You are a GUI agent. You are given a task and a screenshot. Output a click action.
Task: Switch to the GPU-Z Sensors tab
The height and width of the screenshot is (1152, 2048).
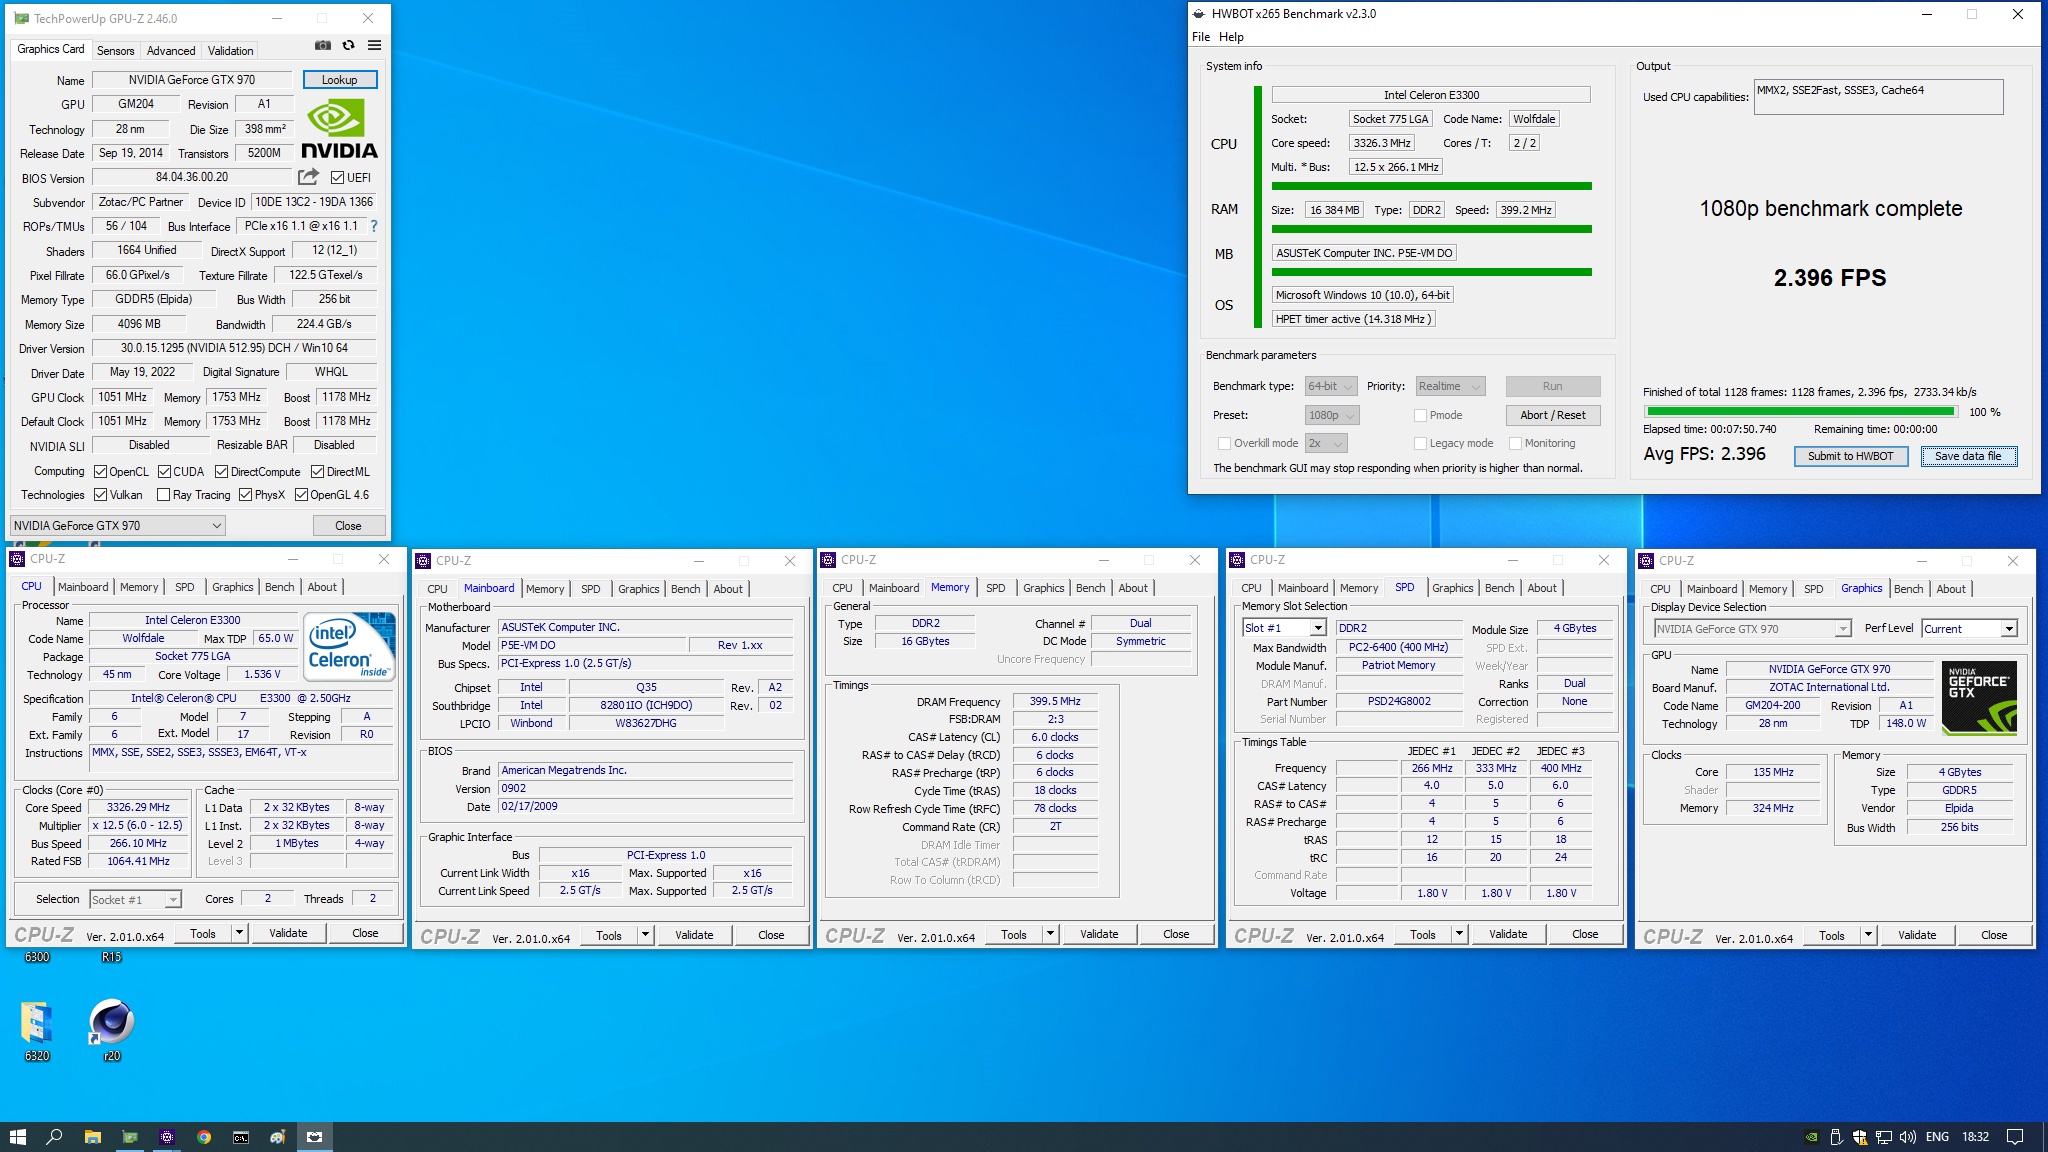click(x=116, y=50)
